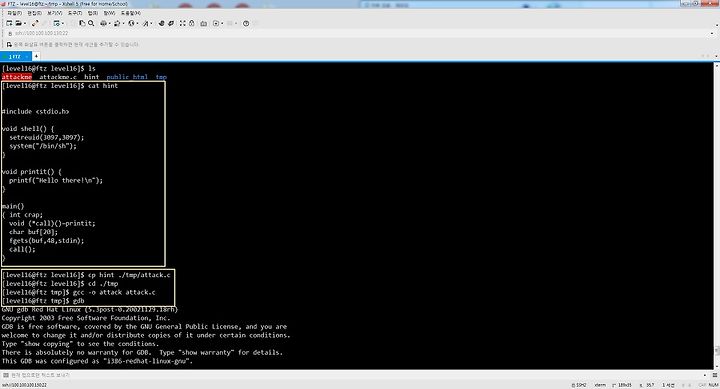Open session Properties from the toolbar icon
Screen dimensions: 720x389
pos(56,23)
